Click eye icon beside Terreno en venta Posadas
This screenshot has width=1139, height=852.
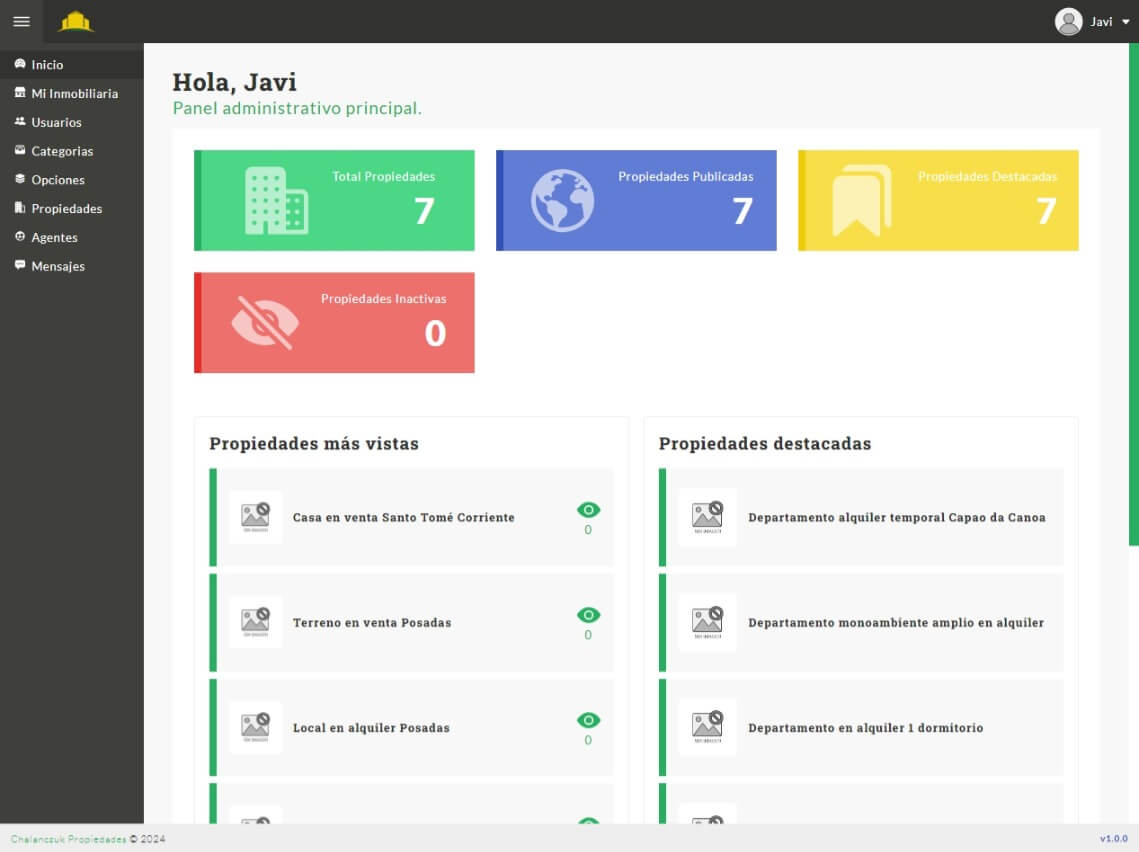pos(588,615)
